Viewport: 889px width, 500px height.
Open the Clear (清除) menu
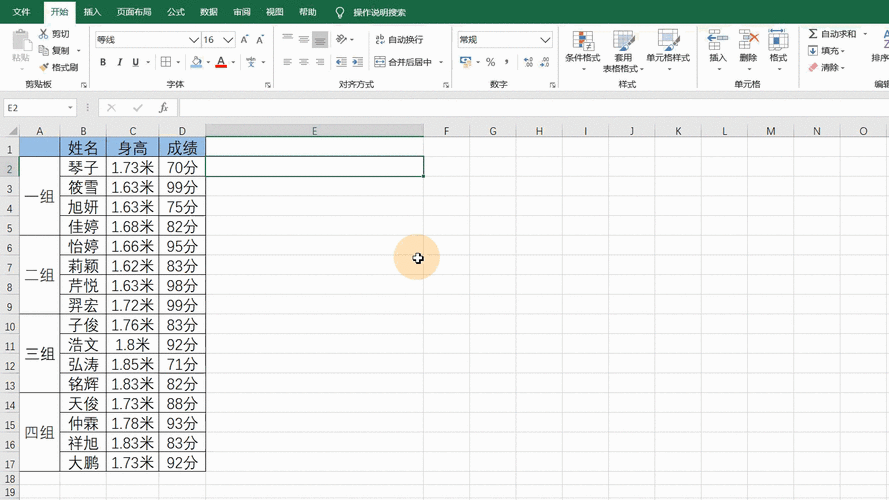tap(827, 67)
